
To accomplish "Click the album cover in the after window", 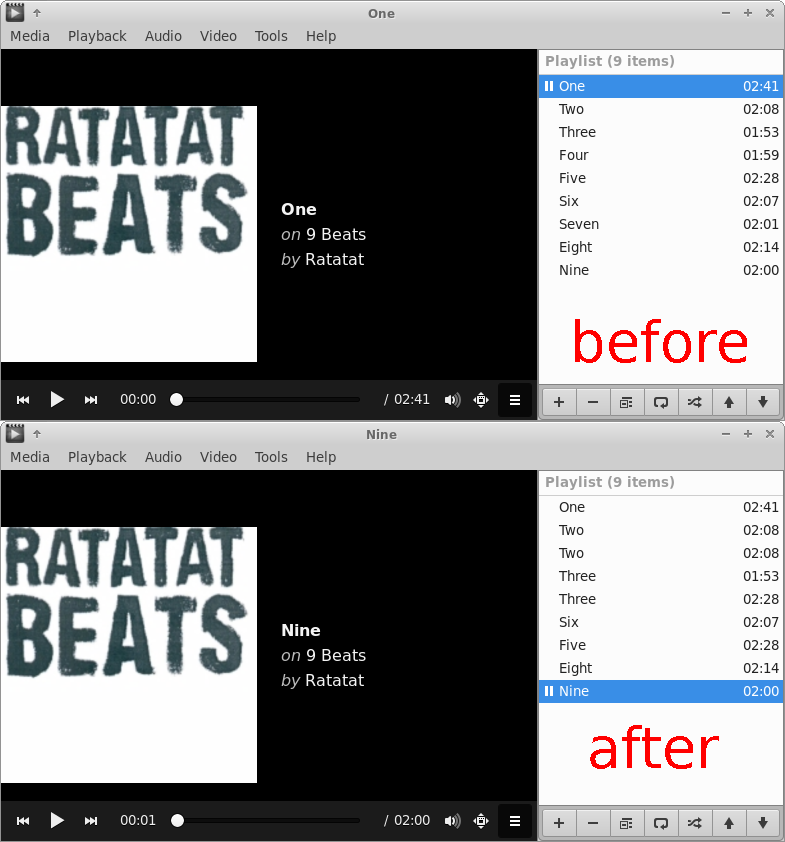I will [x=129, y=655].
